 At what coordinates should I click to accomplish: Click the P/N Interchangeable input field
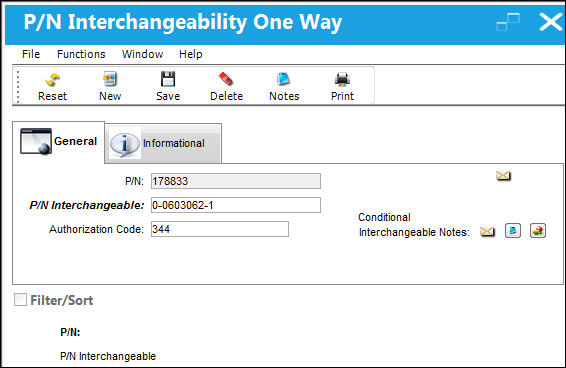pos(236,205)
